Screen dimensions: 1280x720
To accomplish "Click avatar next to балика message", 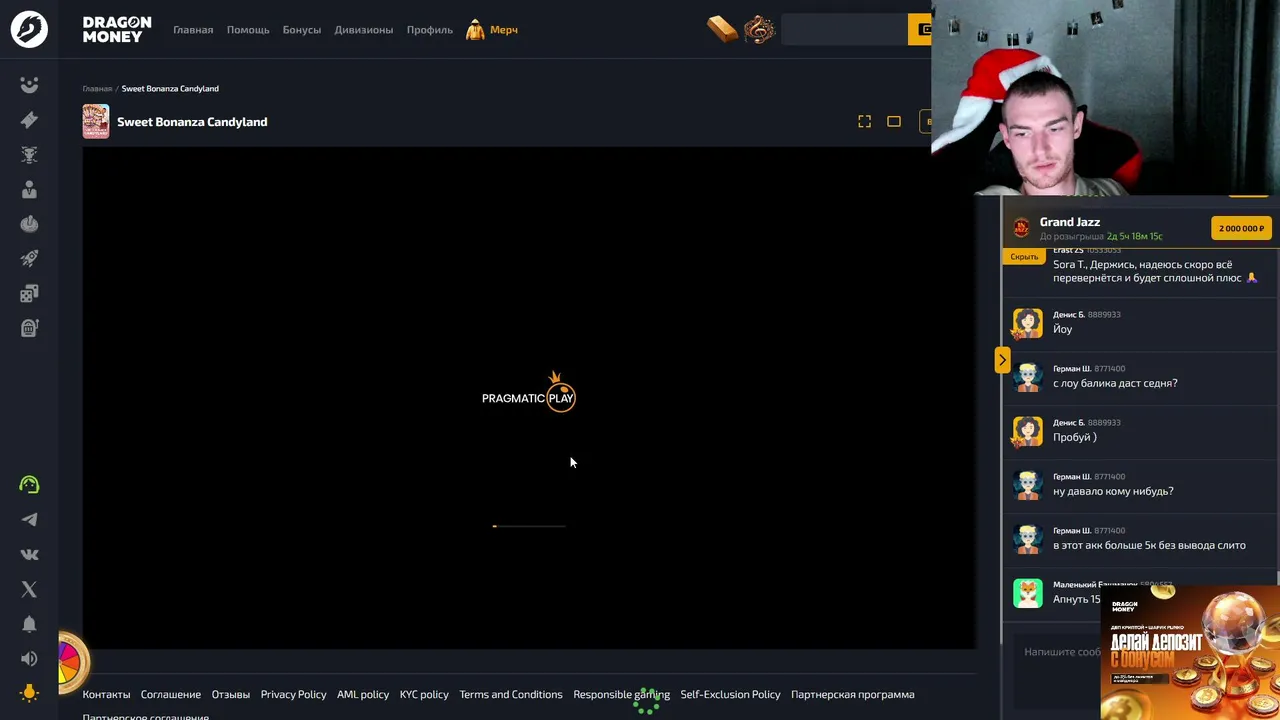I will [x=1027, y=376].
